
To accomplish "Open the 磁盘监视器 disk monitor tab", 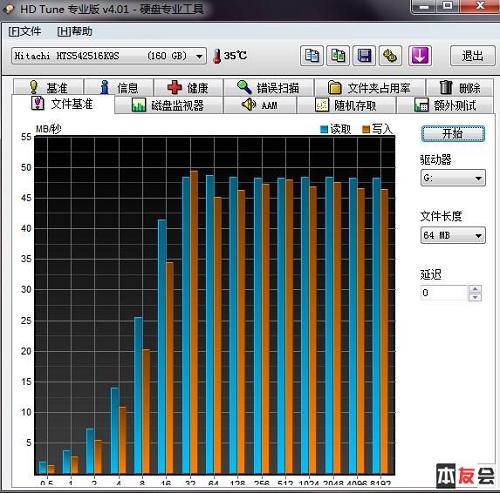I will (x=168, y=105).
